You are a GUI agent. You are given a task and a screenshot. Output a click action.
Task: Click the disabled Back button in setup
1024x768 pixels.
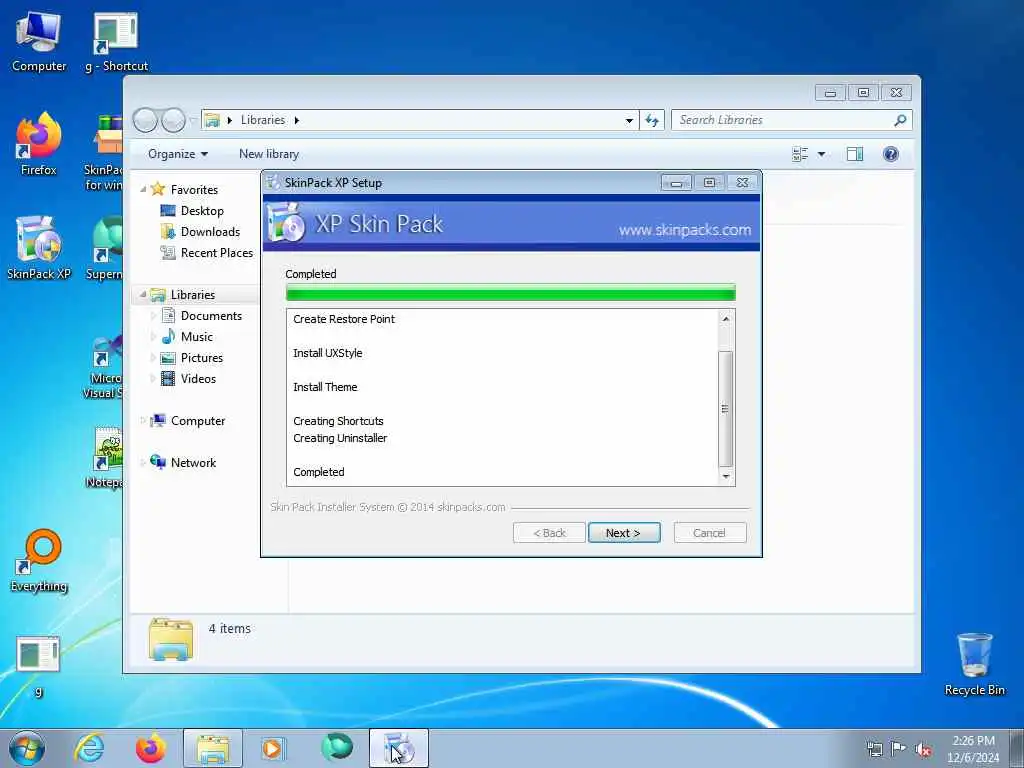(x=549, y=533)
